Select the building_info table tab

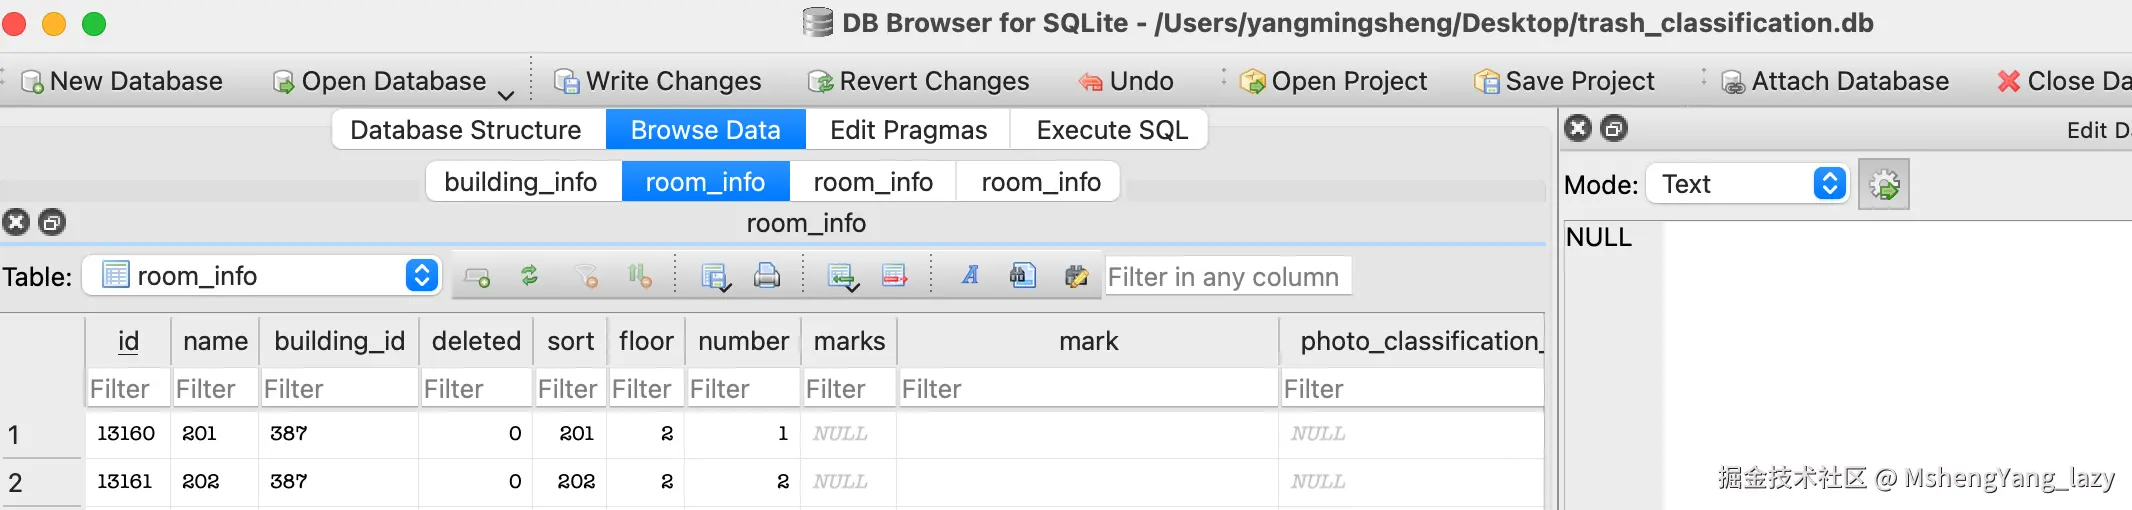520,183
